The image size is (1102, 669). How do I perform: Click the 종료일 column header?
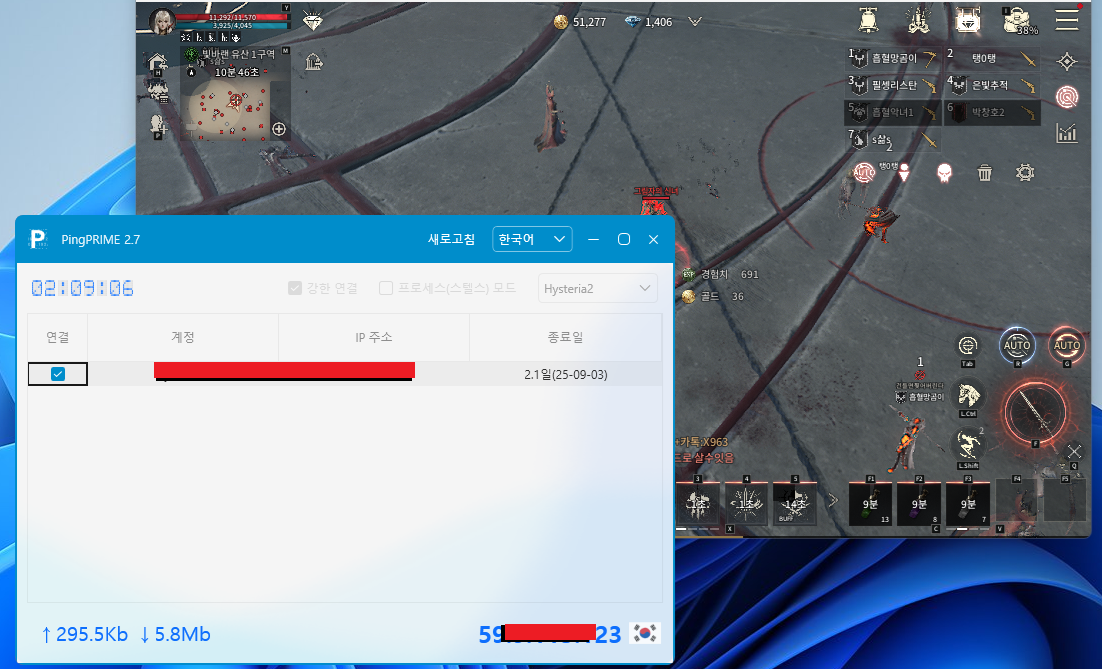[x=565, y=337]
